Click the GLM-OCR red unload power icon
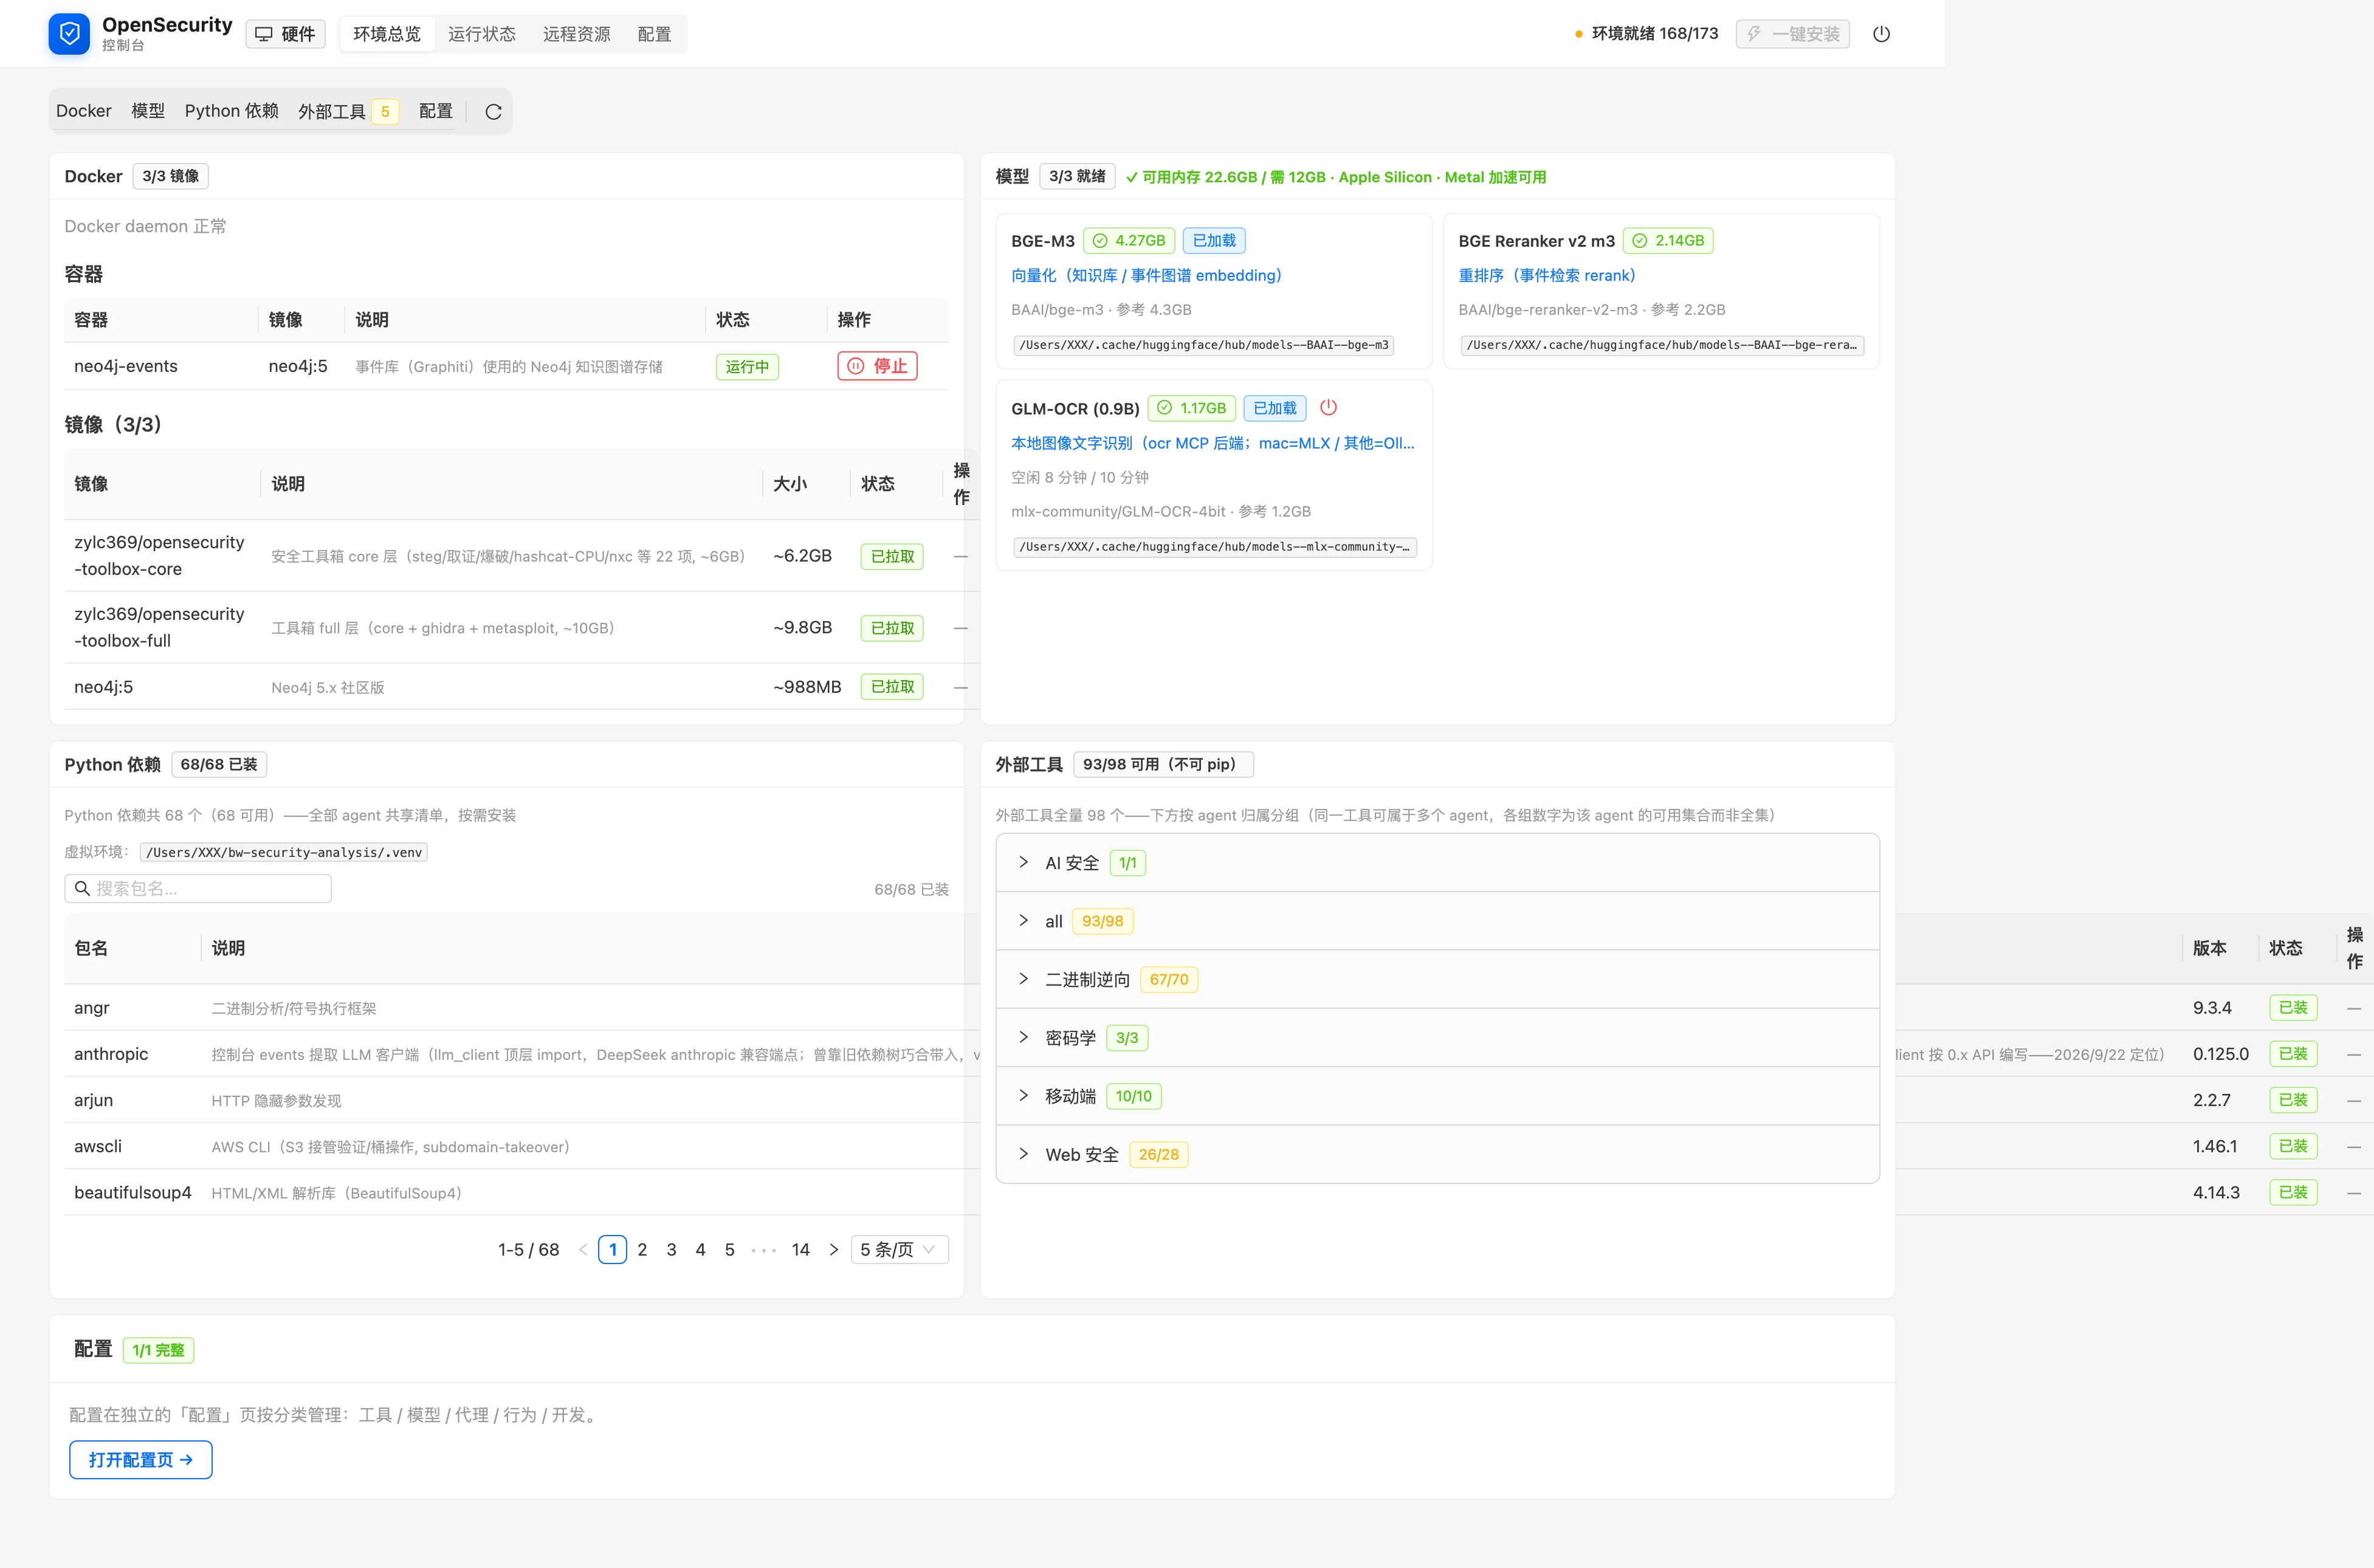Screen dimensions: 2374x1568 pos(1328,407)
